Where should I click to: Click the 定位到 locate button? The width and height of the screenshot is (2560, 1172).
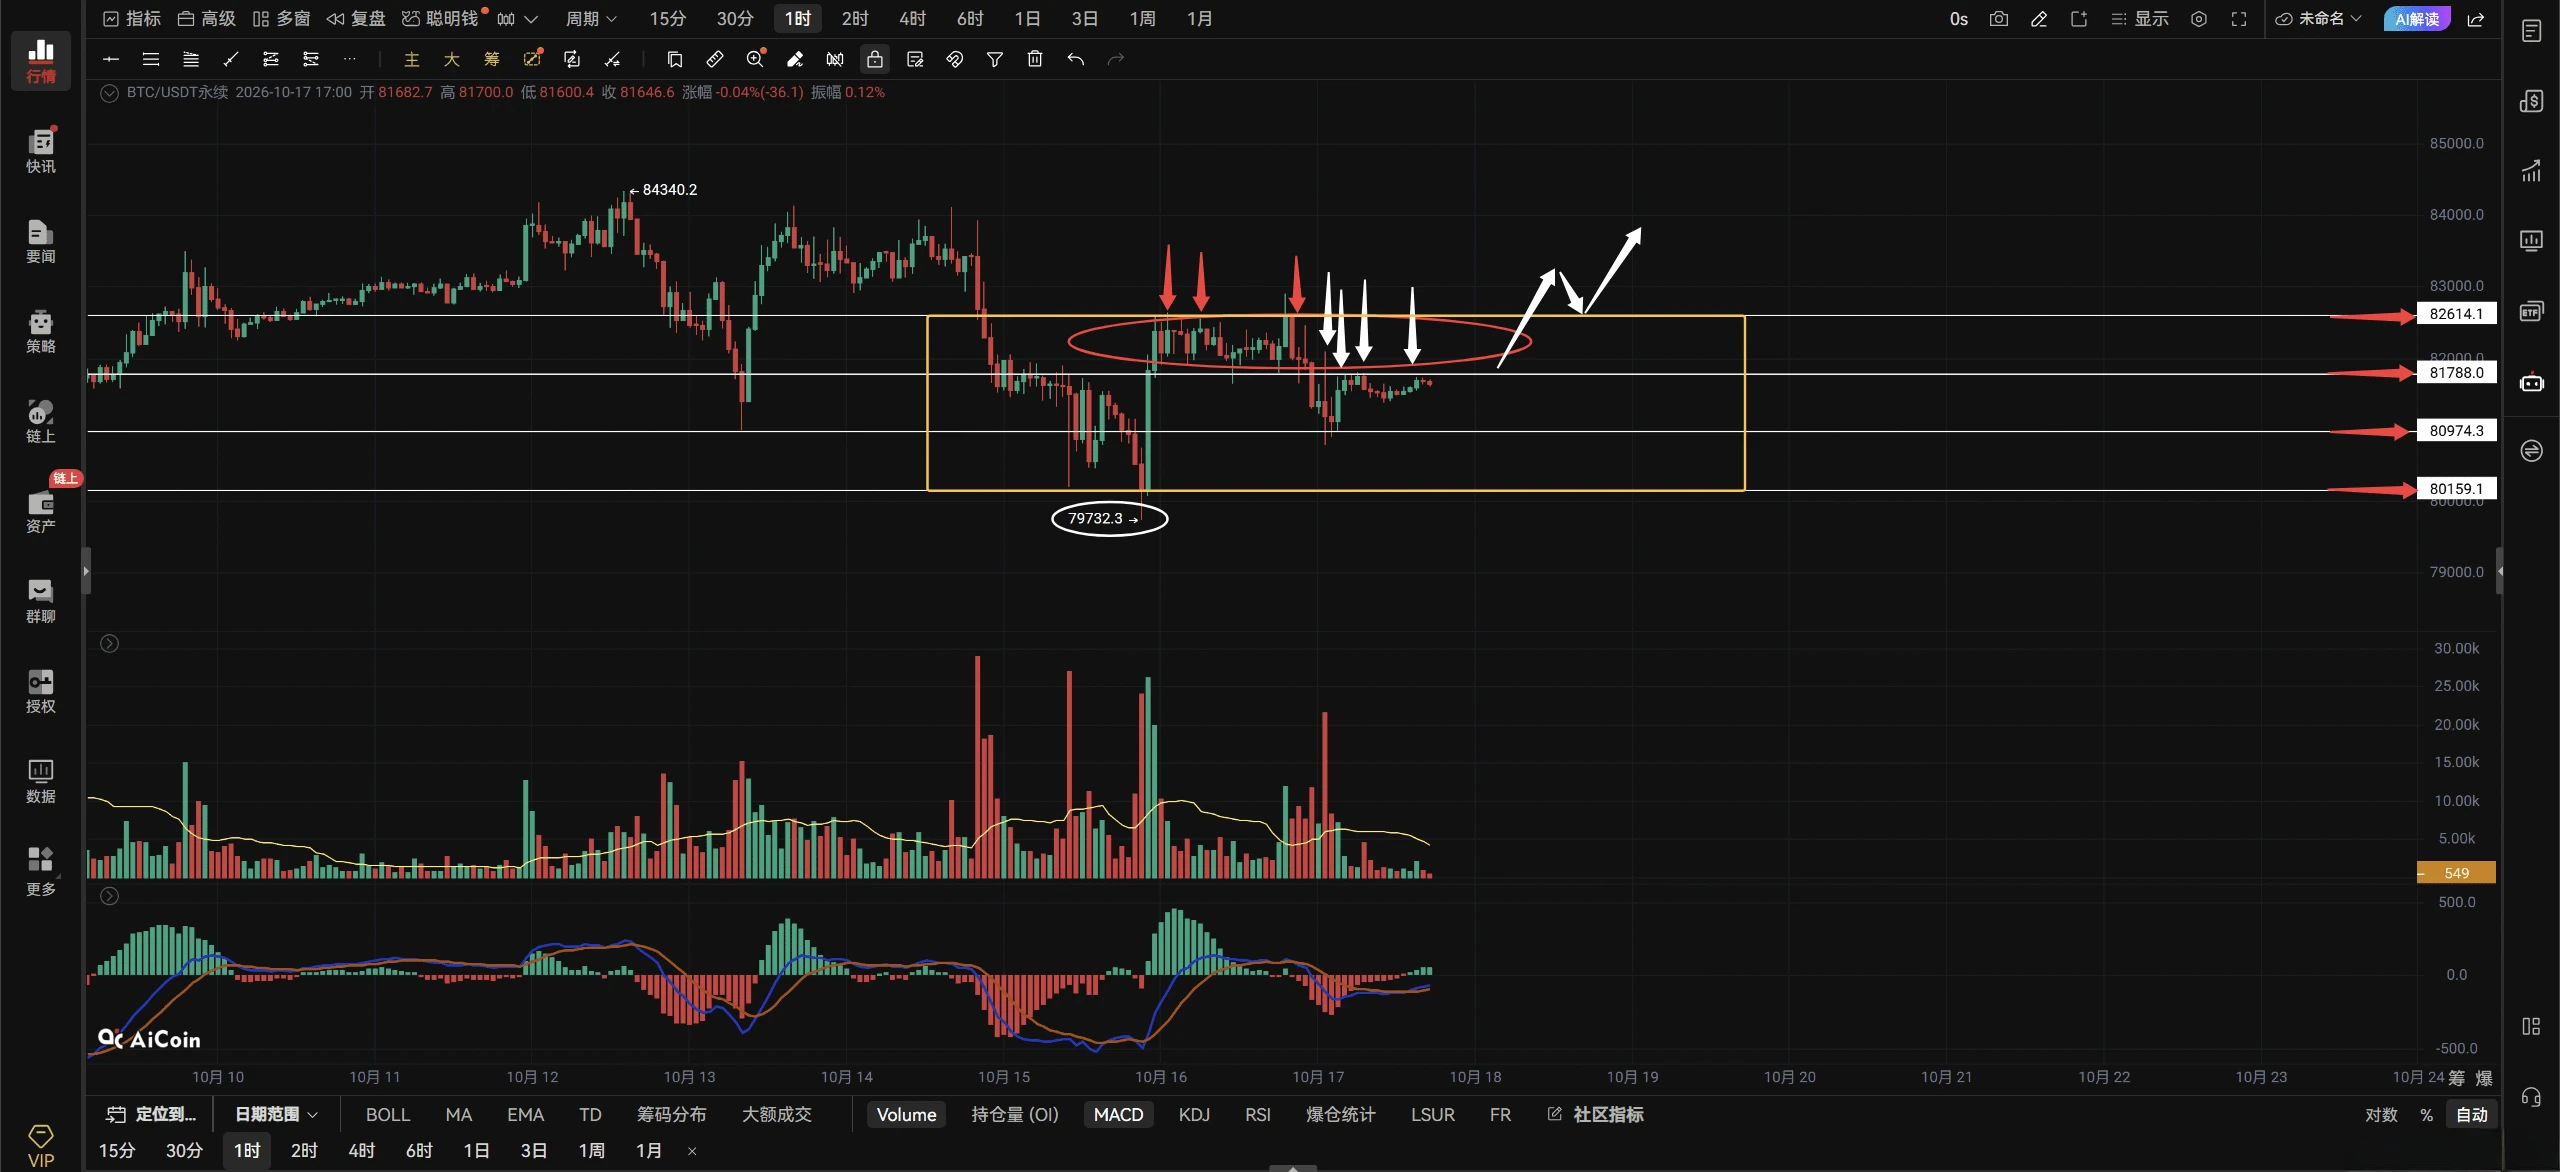[x=152, y=1114]
